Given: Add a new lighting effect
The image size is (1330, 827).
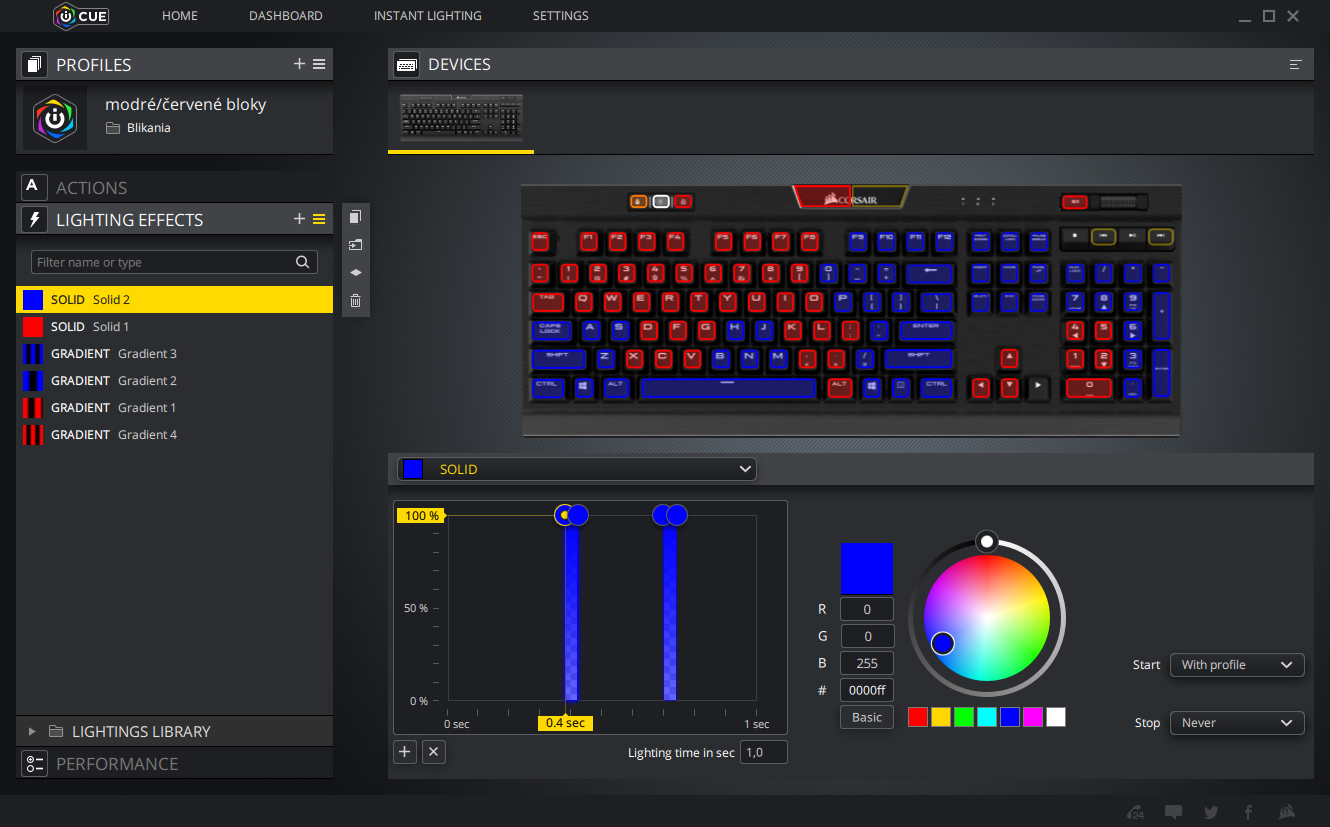Looking at the screenshot, I should [x=299, y=219].
